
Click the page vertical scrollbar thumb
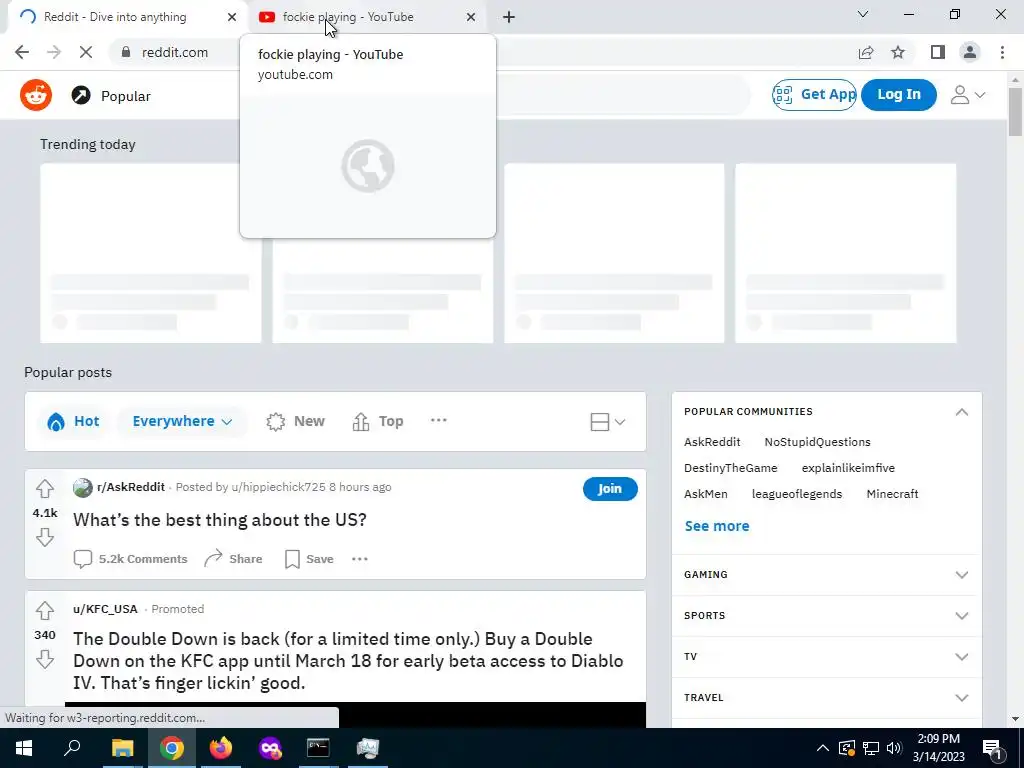(1015, 111)
